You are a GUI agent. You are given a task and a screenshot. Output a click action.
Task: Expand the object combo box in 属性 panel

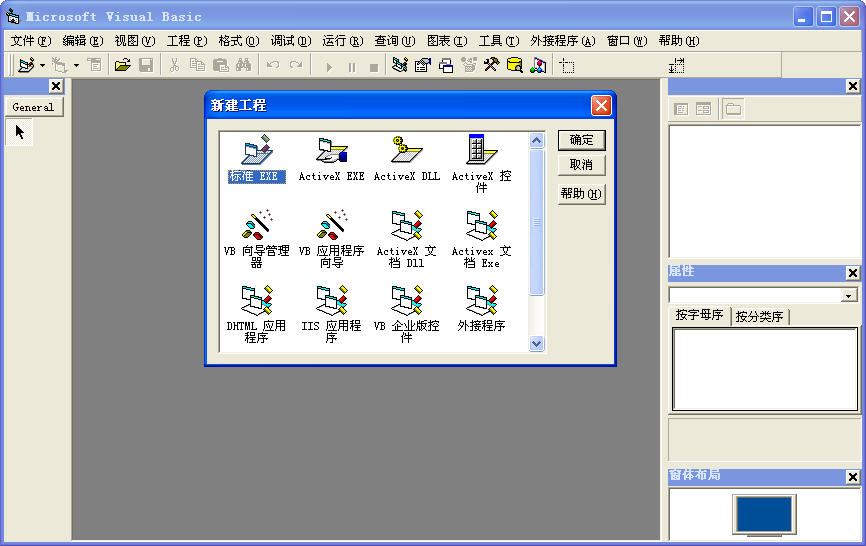point(849,296)
